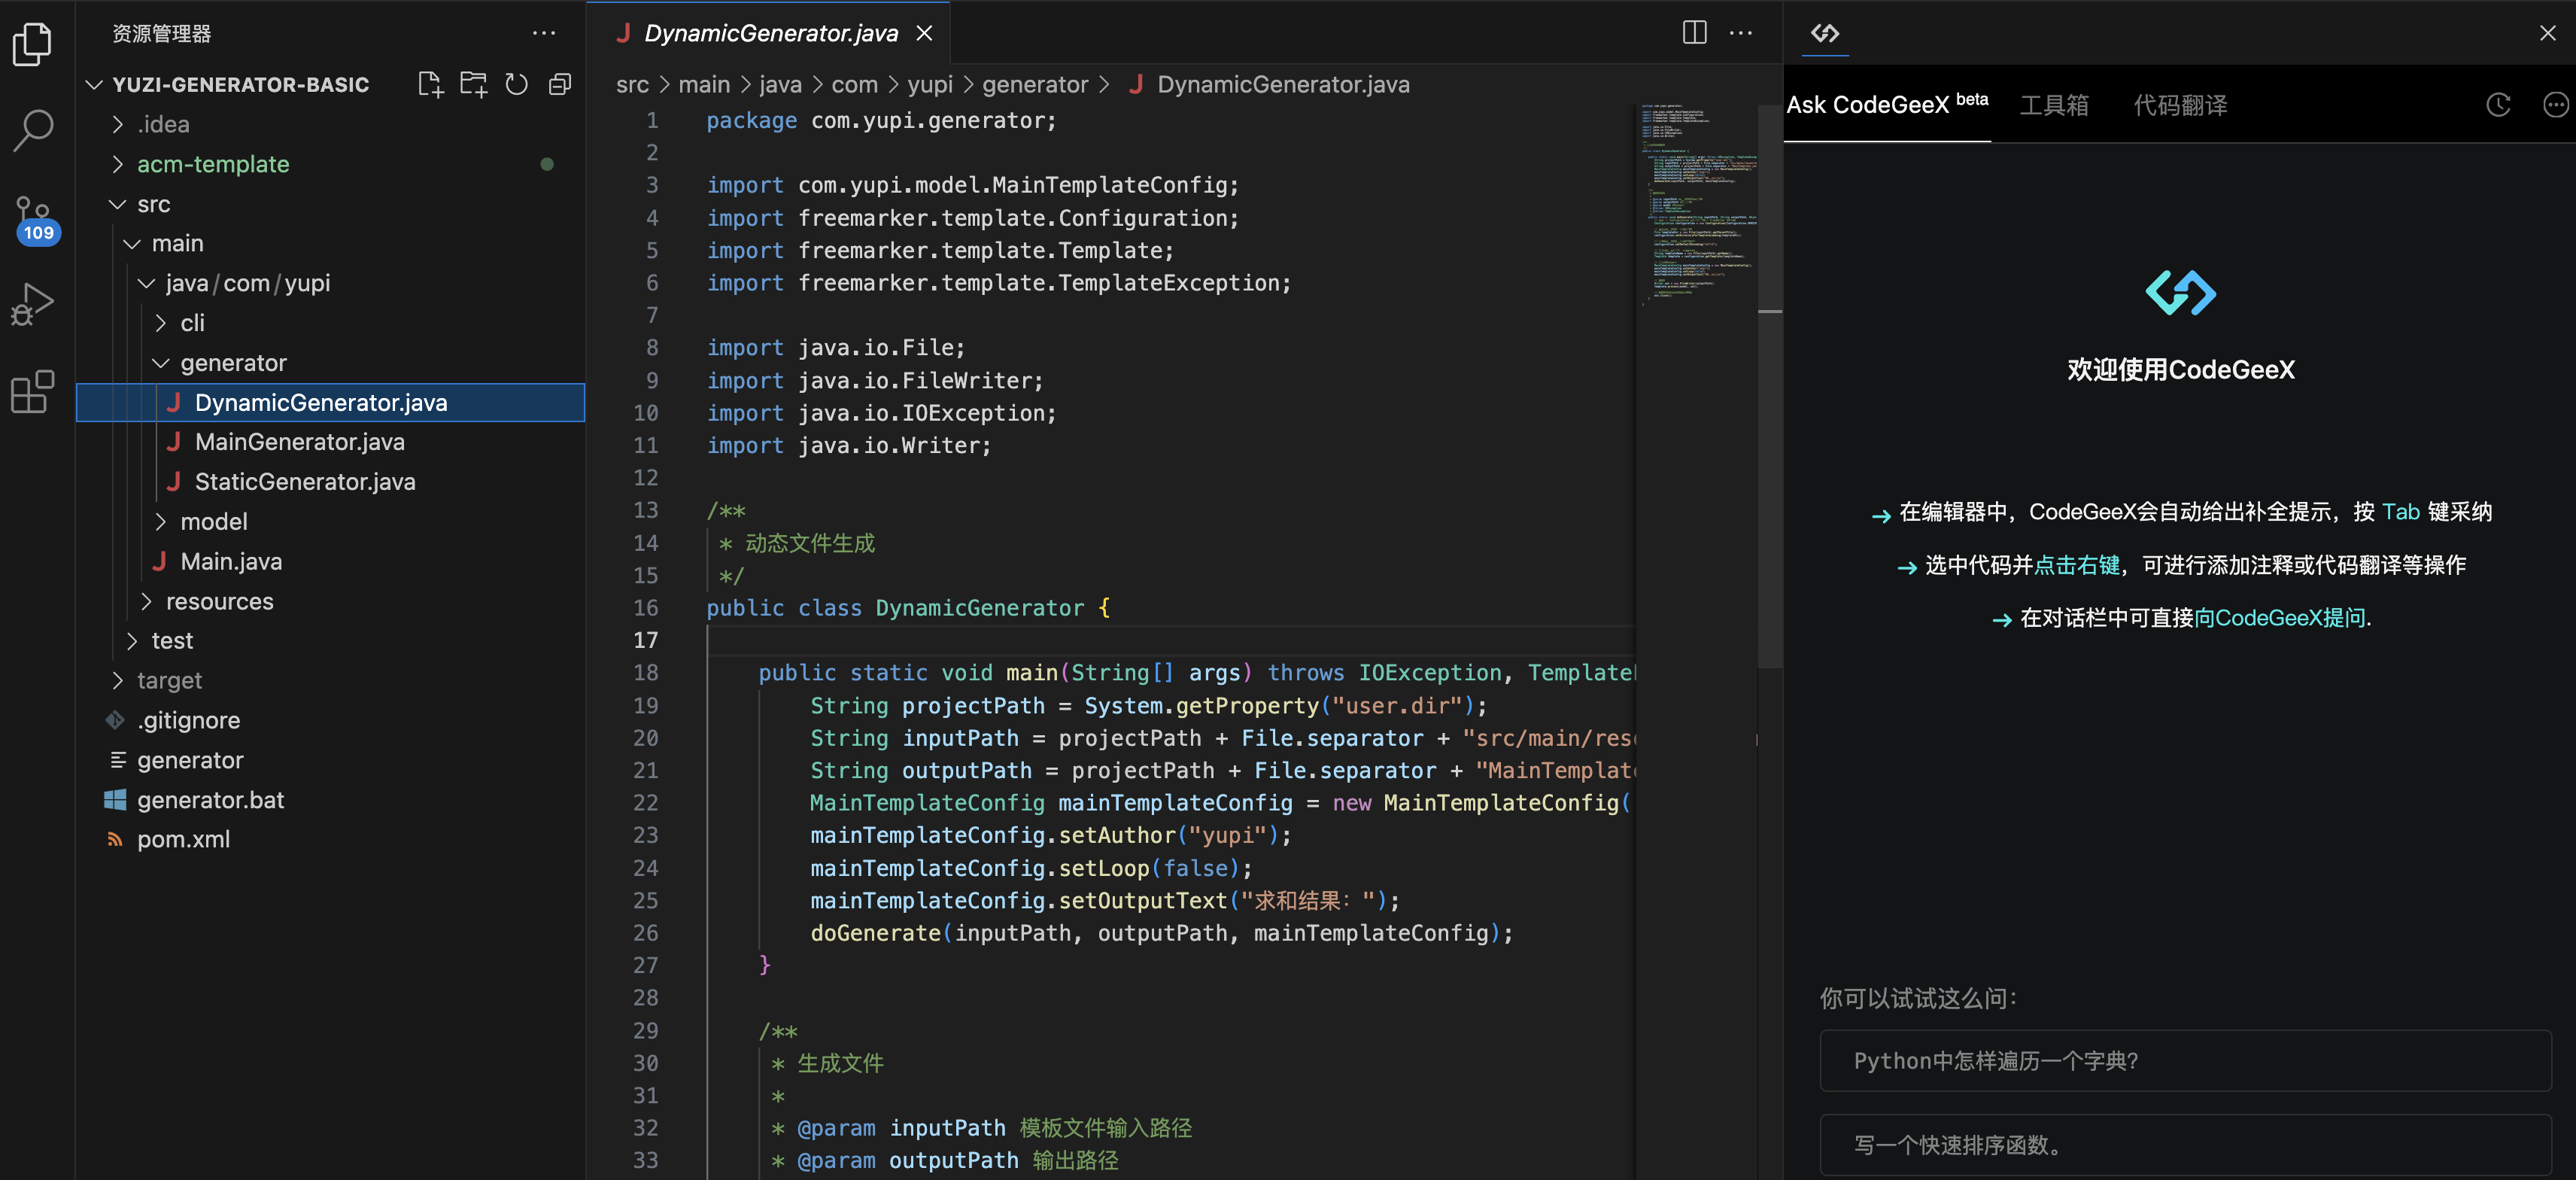Click the New Folder icon in explorer

473,85
